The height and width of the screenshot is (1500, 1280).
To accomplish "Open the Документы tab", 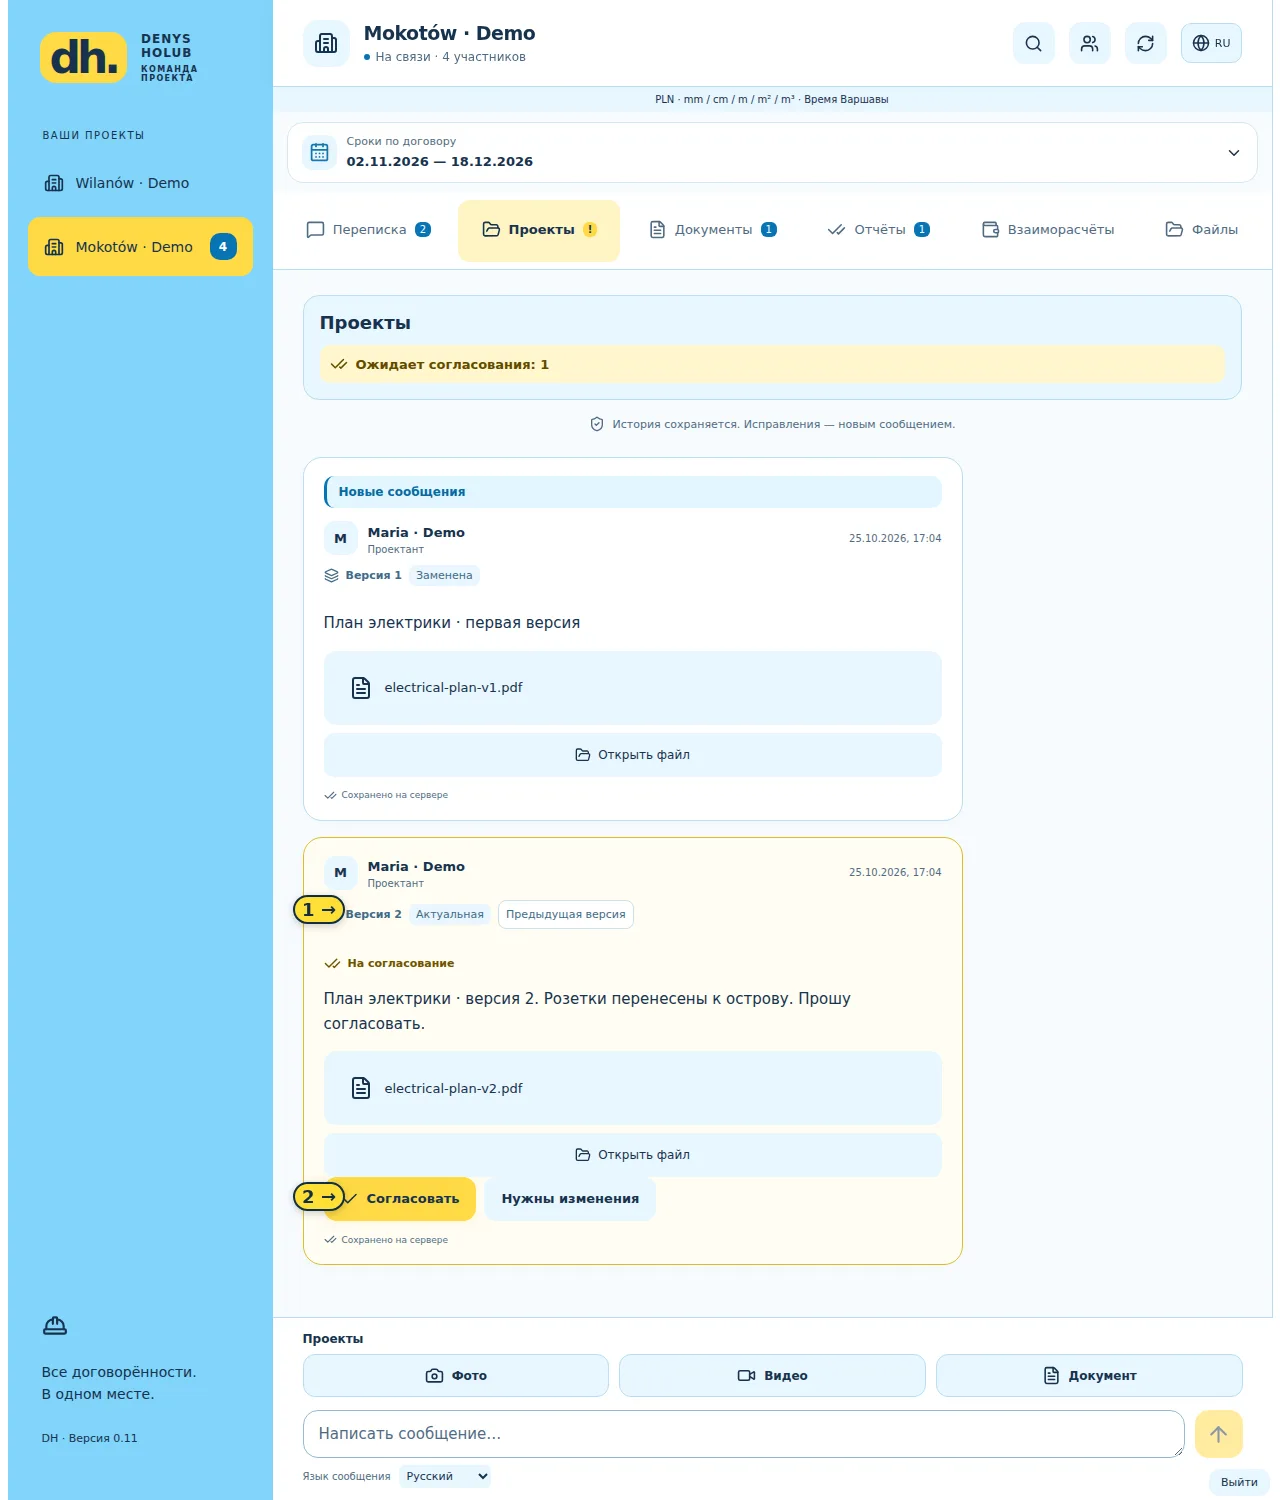I will click(713, 230).
